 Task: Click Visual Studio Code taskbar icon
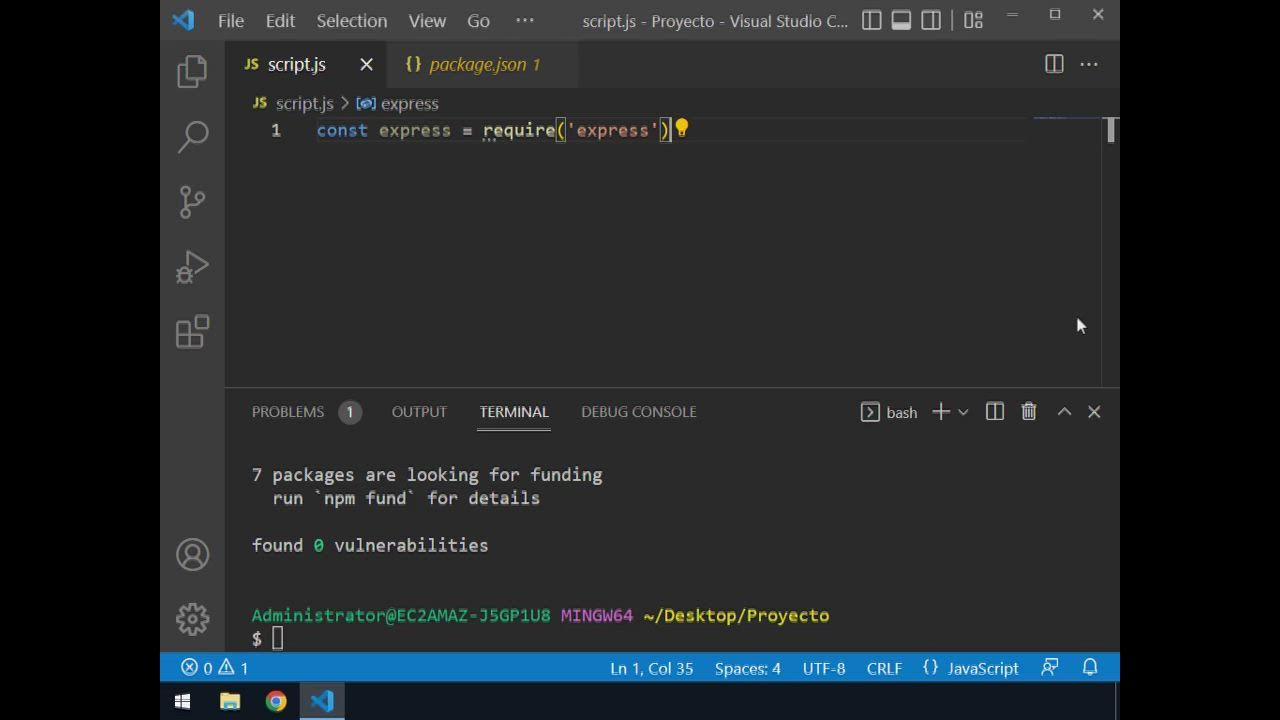[x=322, y=702]
